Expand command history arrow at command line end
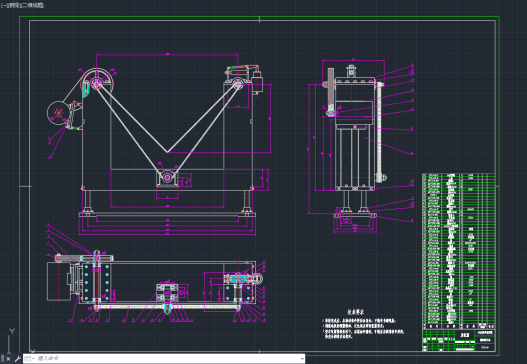527x364 pixels. click(302, 359)
